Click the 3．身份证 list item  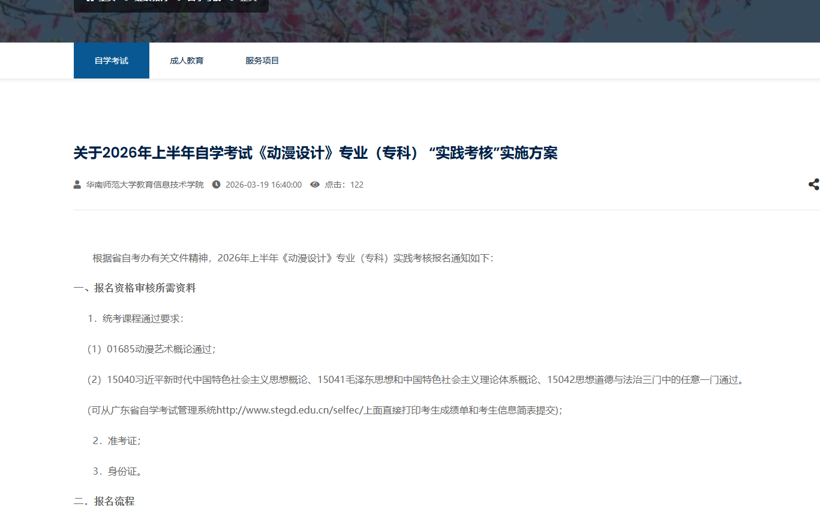117,471
